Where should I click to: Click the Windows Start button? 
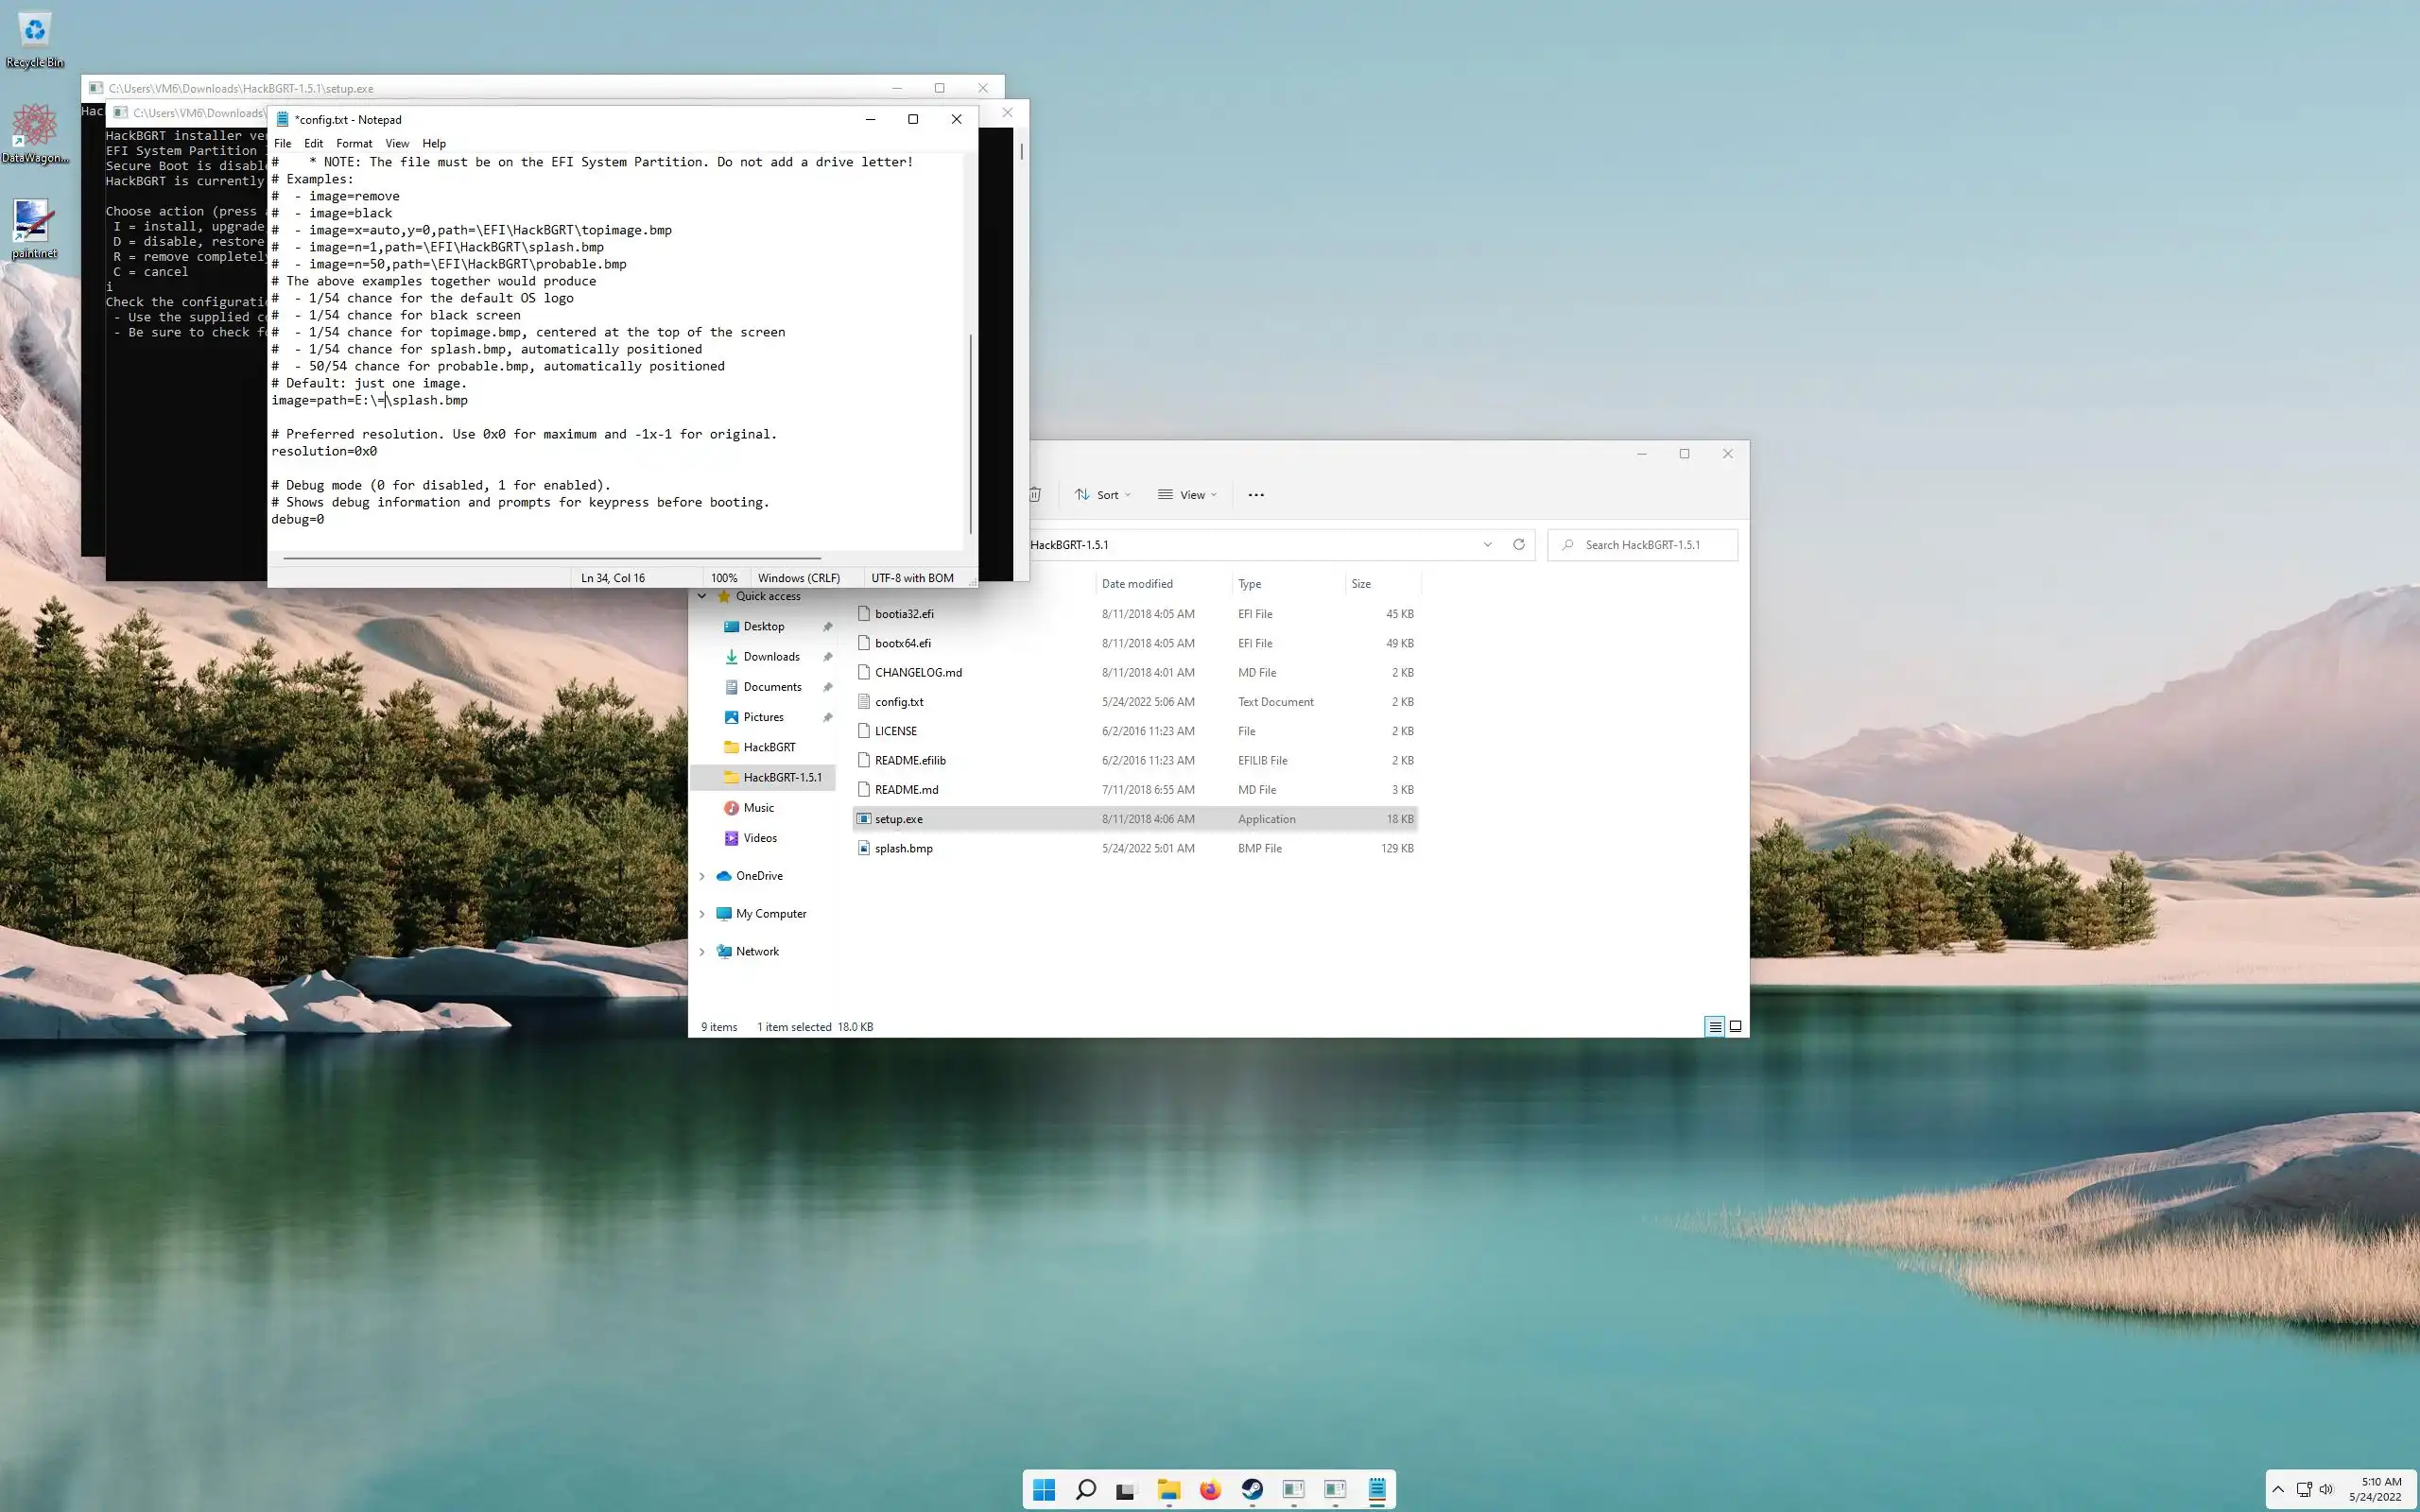(1044, 1490)
